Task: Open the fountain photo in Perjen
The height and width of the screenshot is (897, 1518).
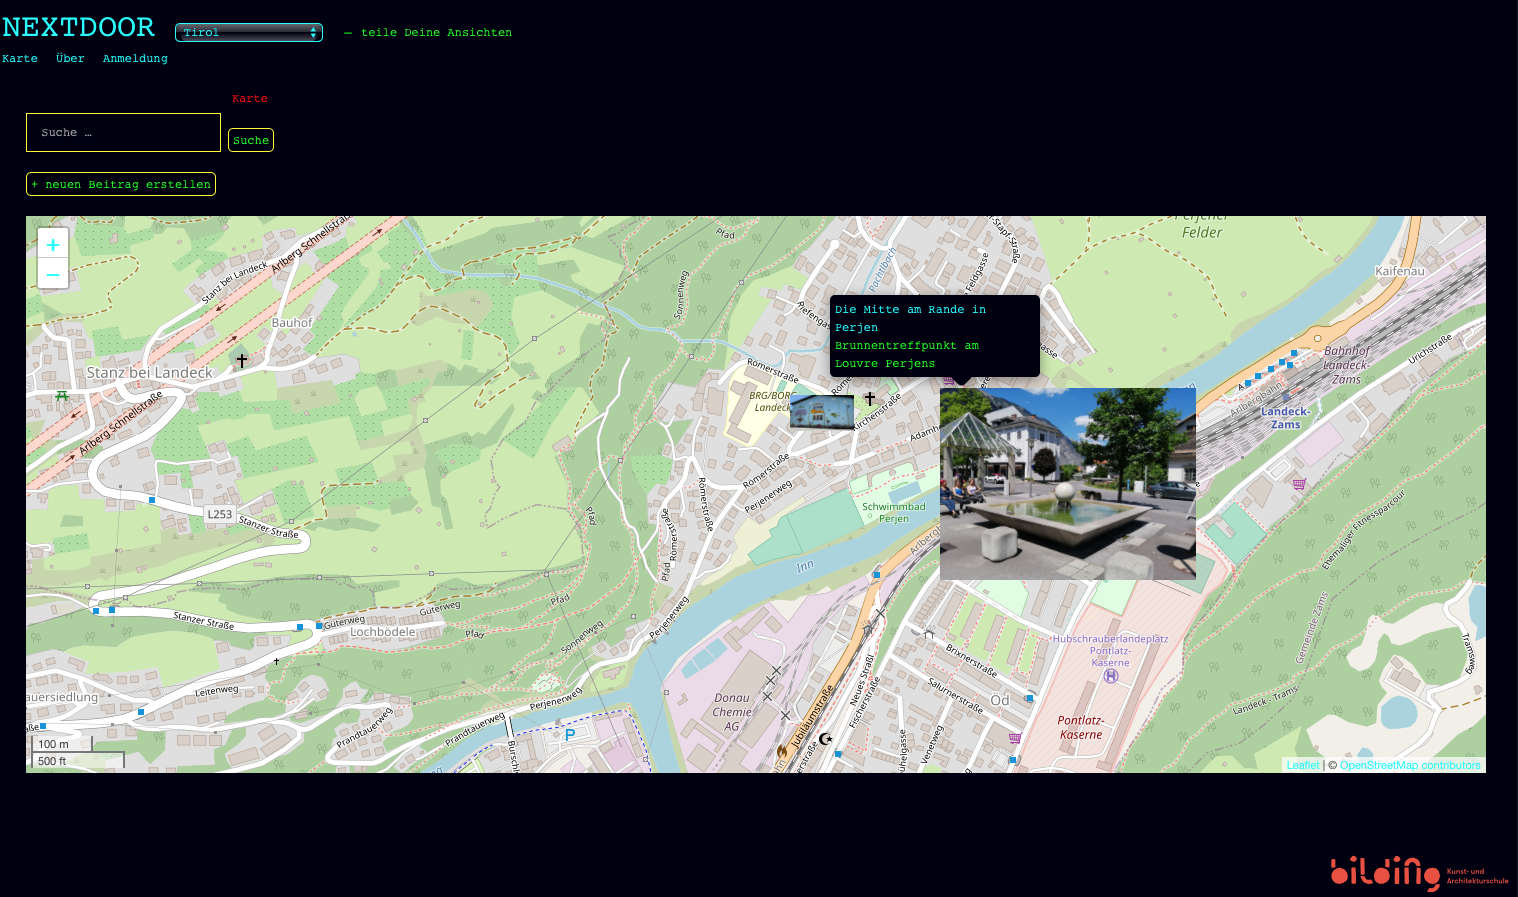Action: click(1067, 484)
